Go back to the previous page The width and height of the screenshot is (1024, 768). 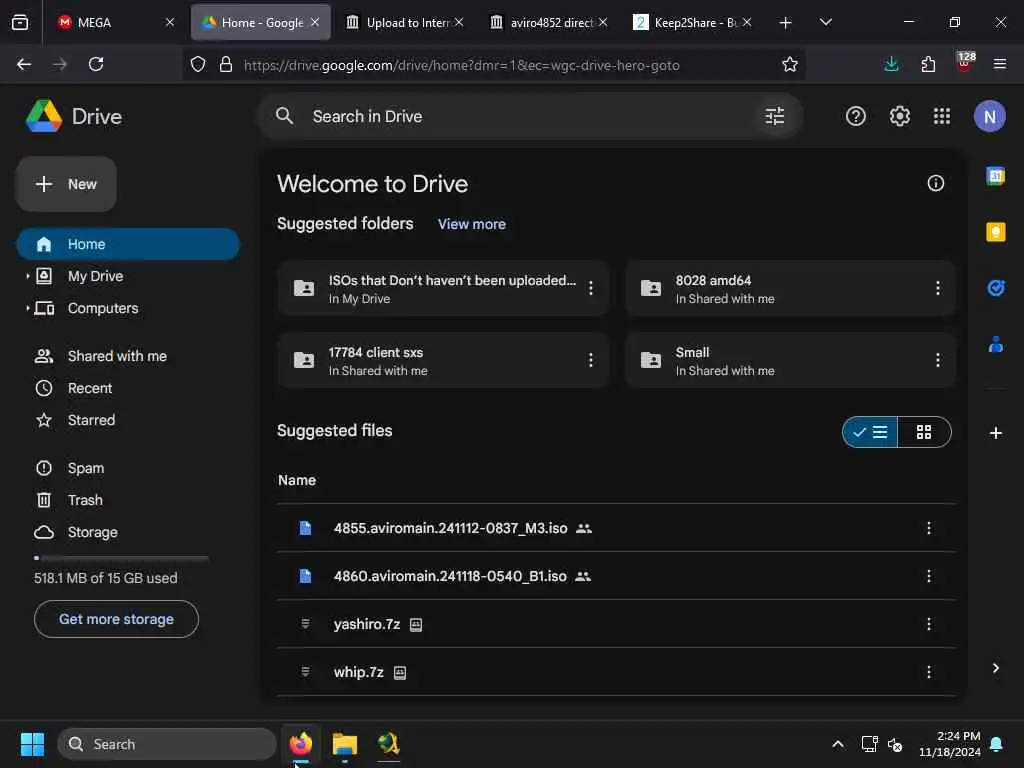coord(24,64)
